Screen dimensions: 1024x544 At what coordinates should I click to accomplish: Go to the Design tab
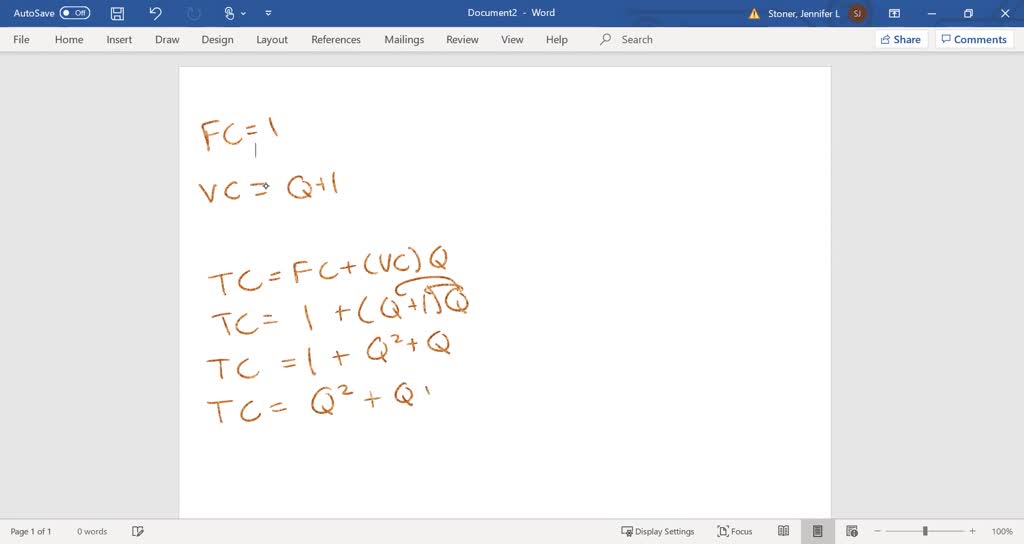pos(217,39)
